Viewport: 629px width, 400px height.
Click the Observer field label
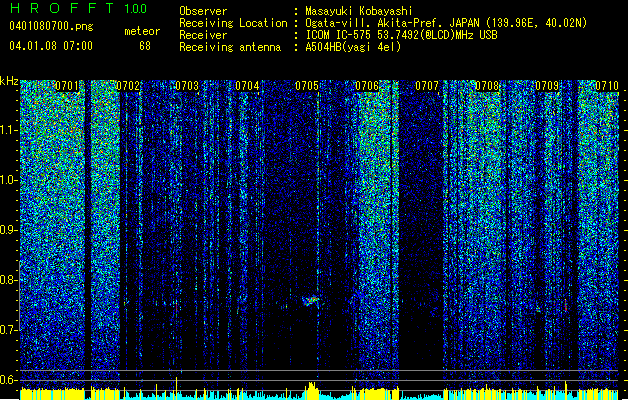[x=203, y=11]
